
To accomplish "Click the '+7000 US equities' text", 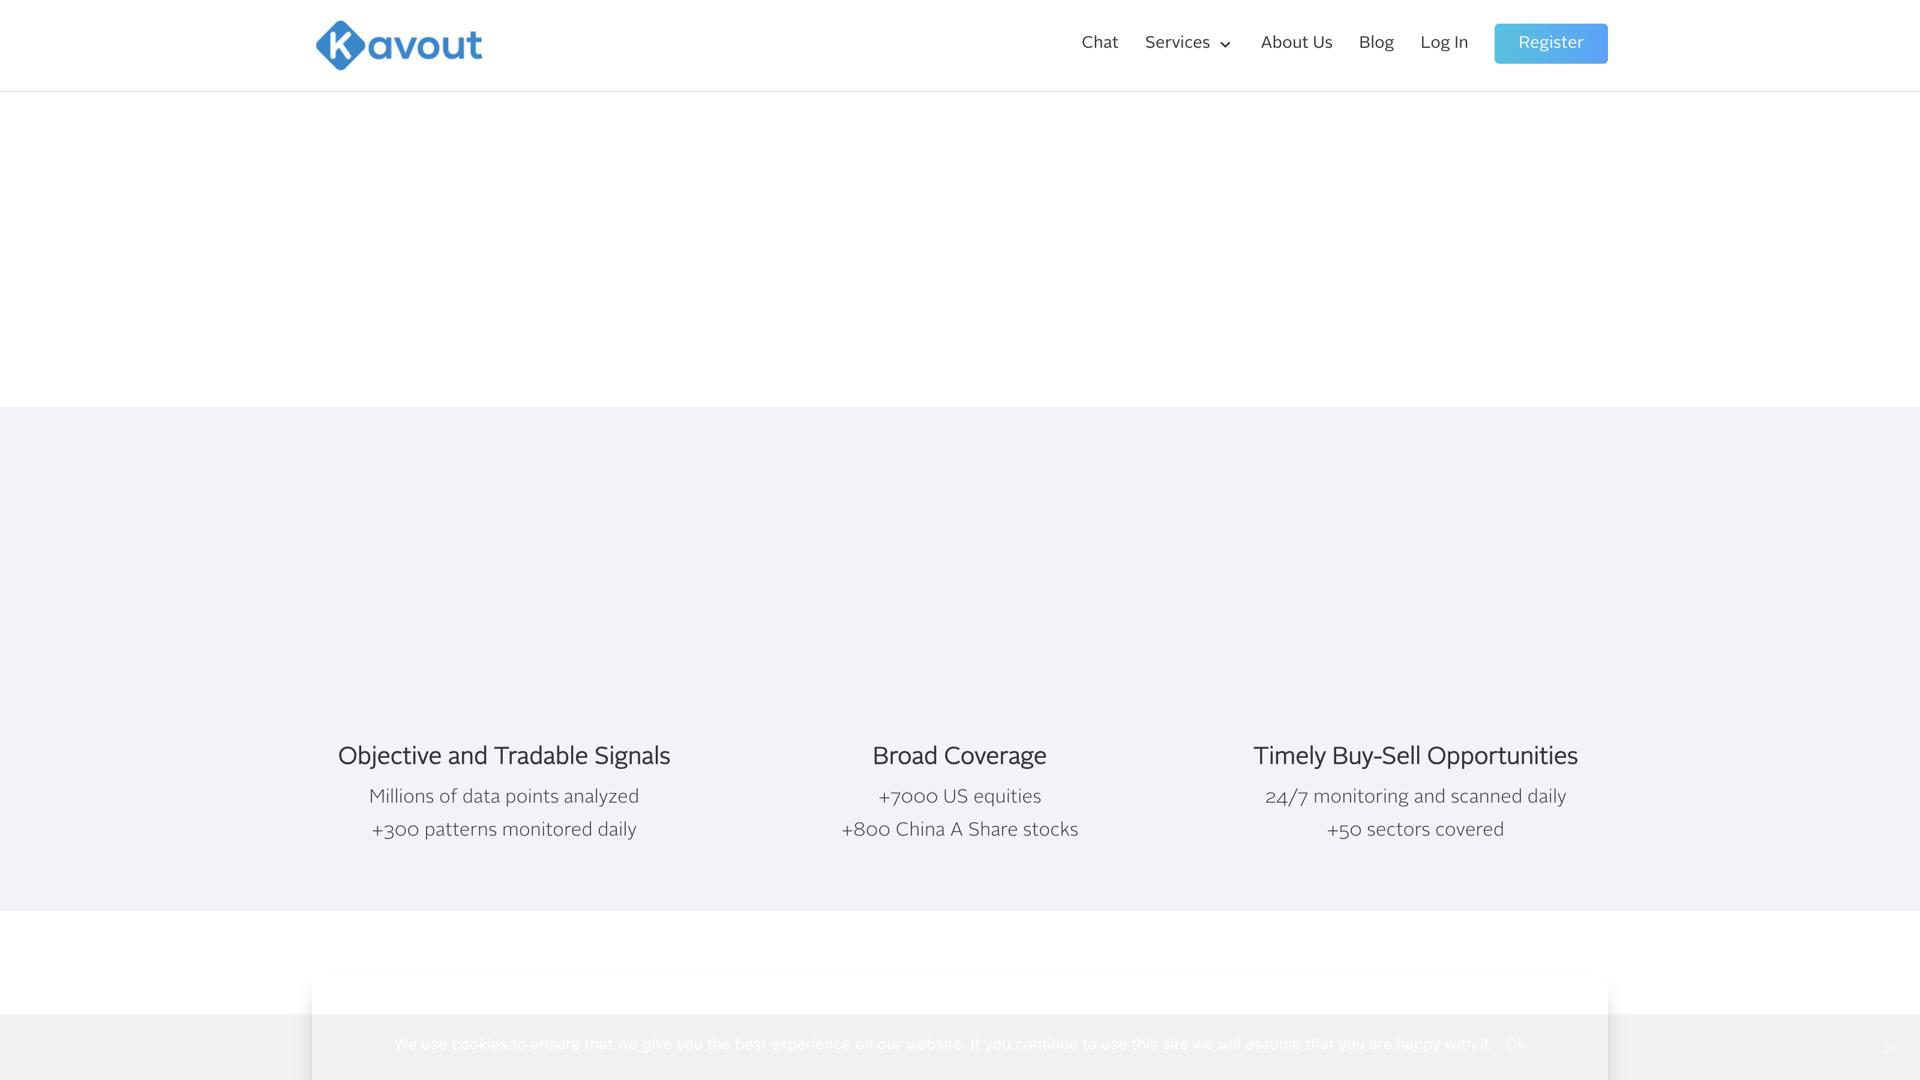I will pos(959,797).
